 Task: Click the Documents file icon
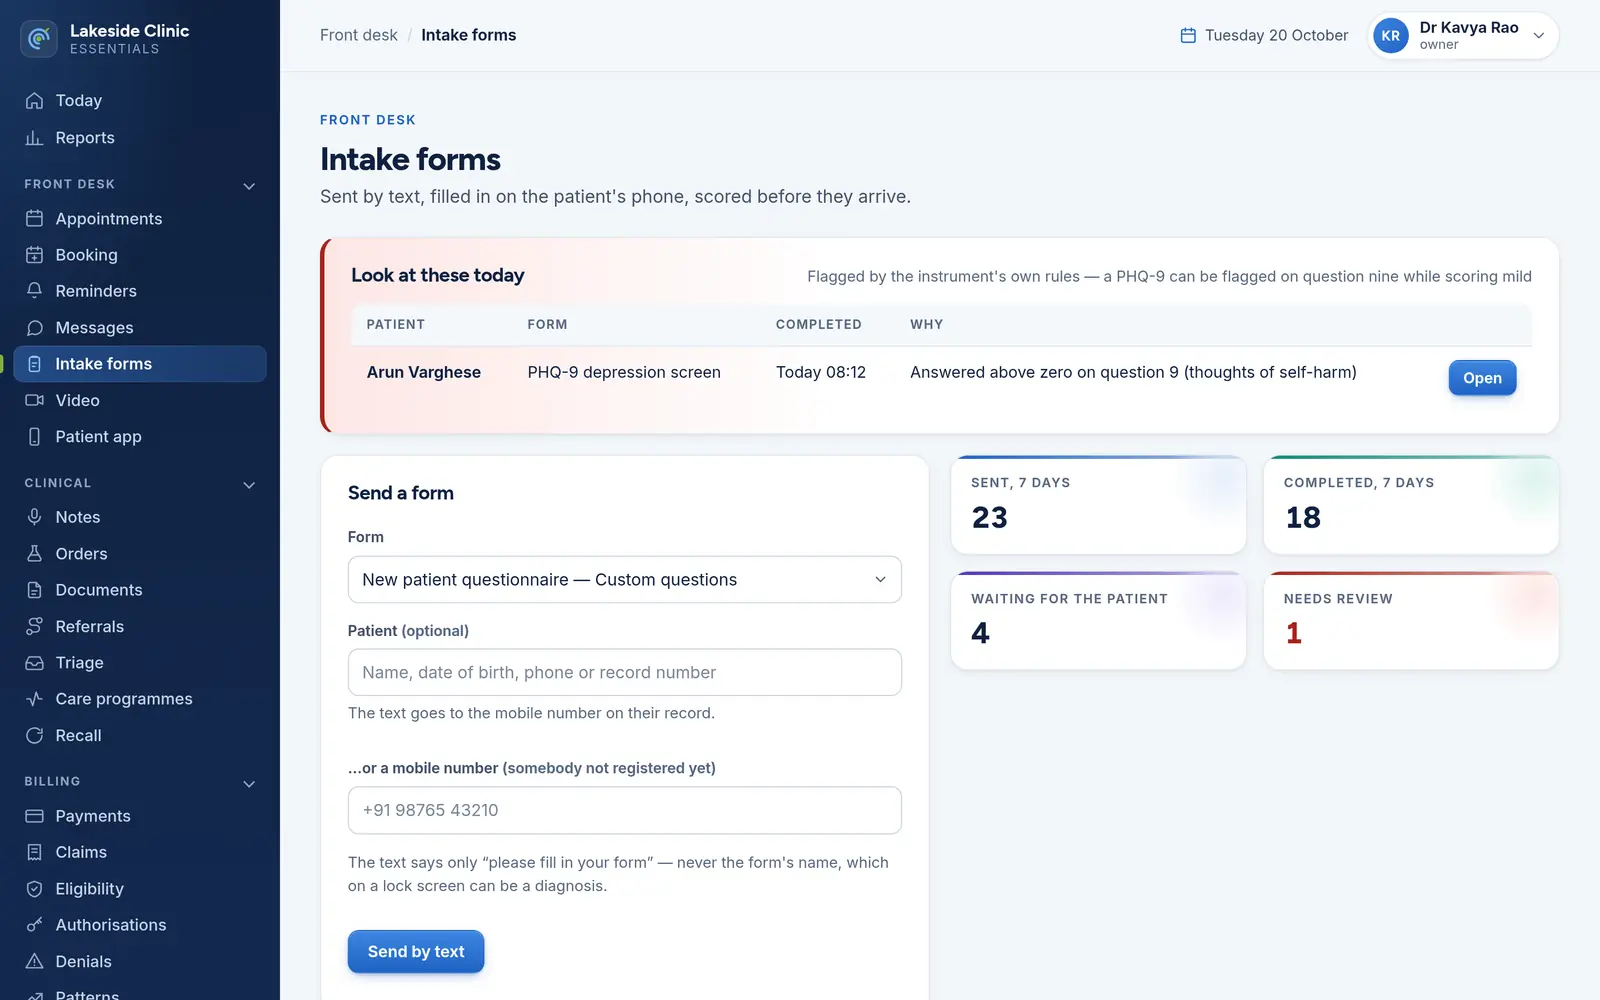tap(34, 590)
